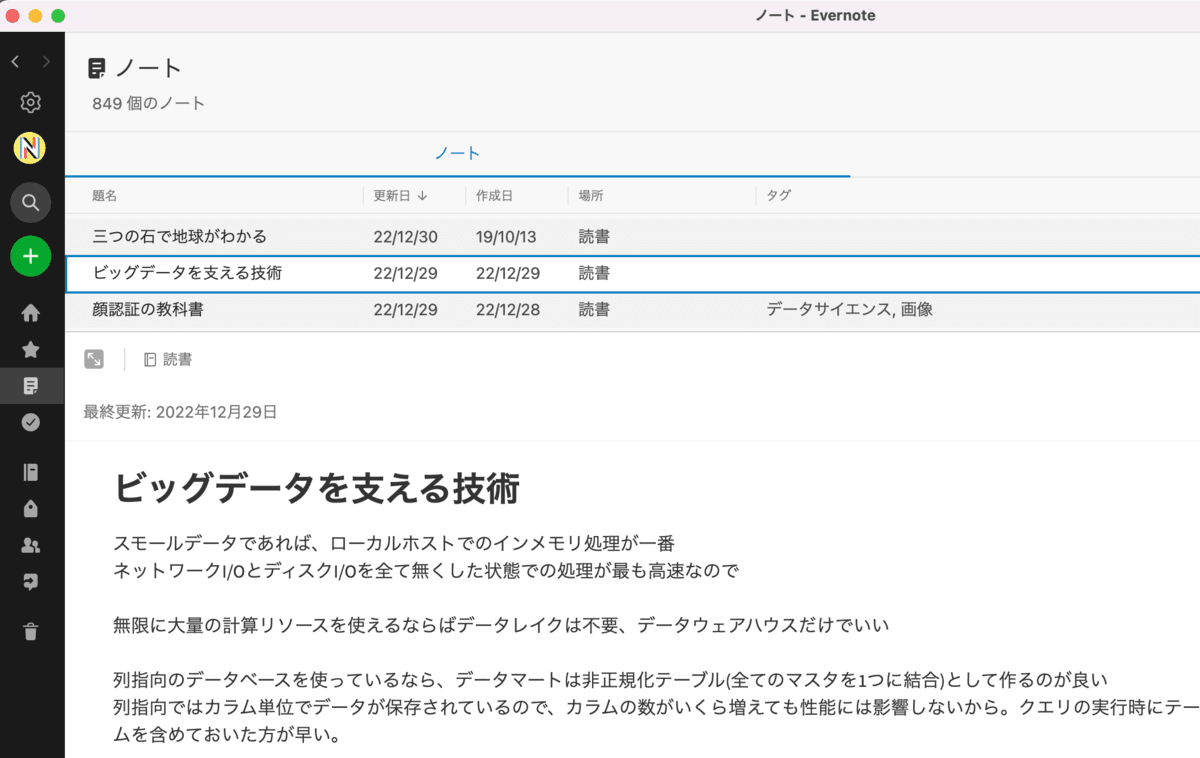
Task: Sort by 更新日 column header
Action: click(400, 196)
